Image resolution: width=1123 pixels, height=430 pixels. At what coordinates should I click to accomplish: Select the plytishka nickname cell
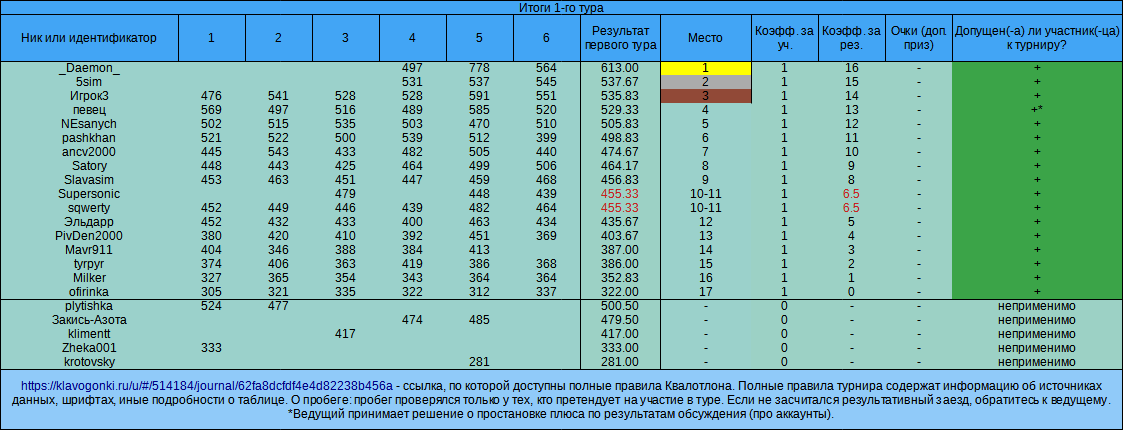click(89, 306)
